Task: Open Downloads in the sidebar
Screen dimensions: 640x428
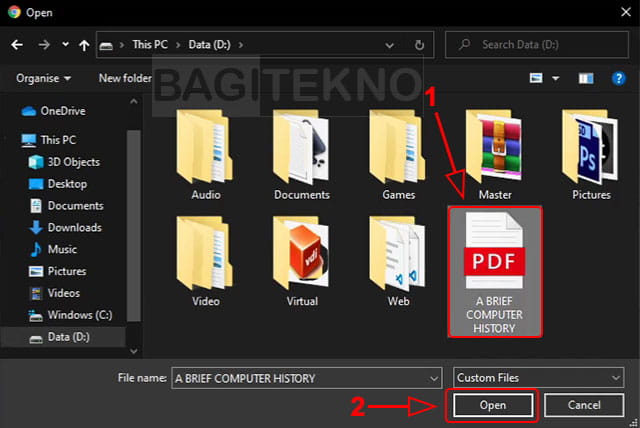Action: 65,228
